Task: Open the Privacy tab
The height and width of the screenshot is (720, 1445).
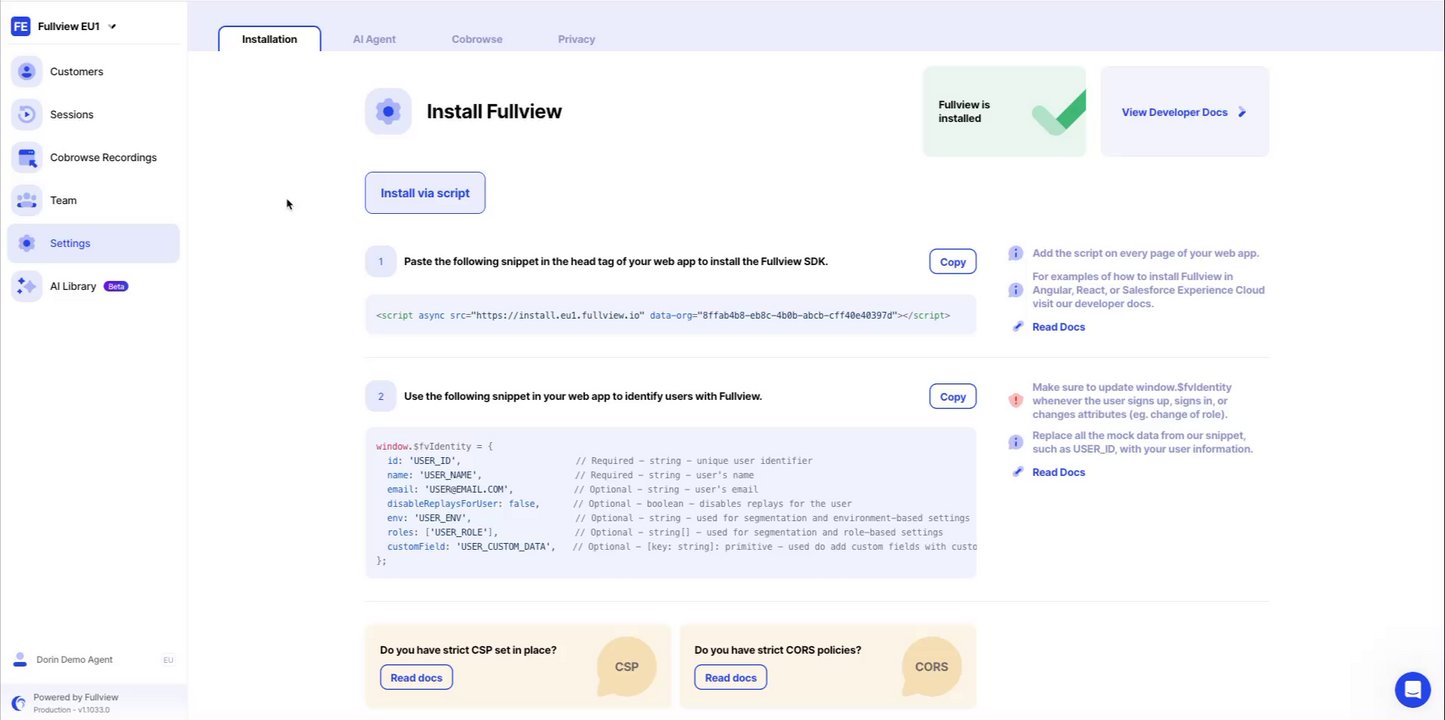Action: [x=576, y=39]
